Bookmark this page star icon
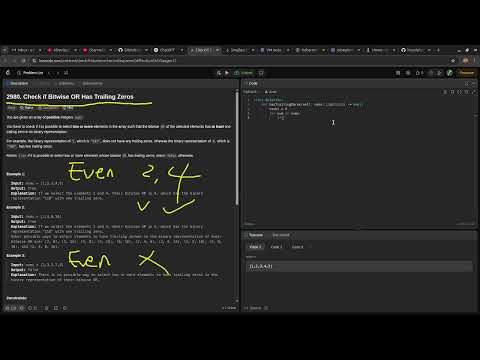This screenshot has height=360, width=480. [x=453, y=61]
